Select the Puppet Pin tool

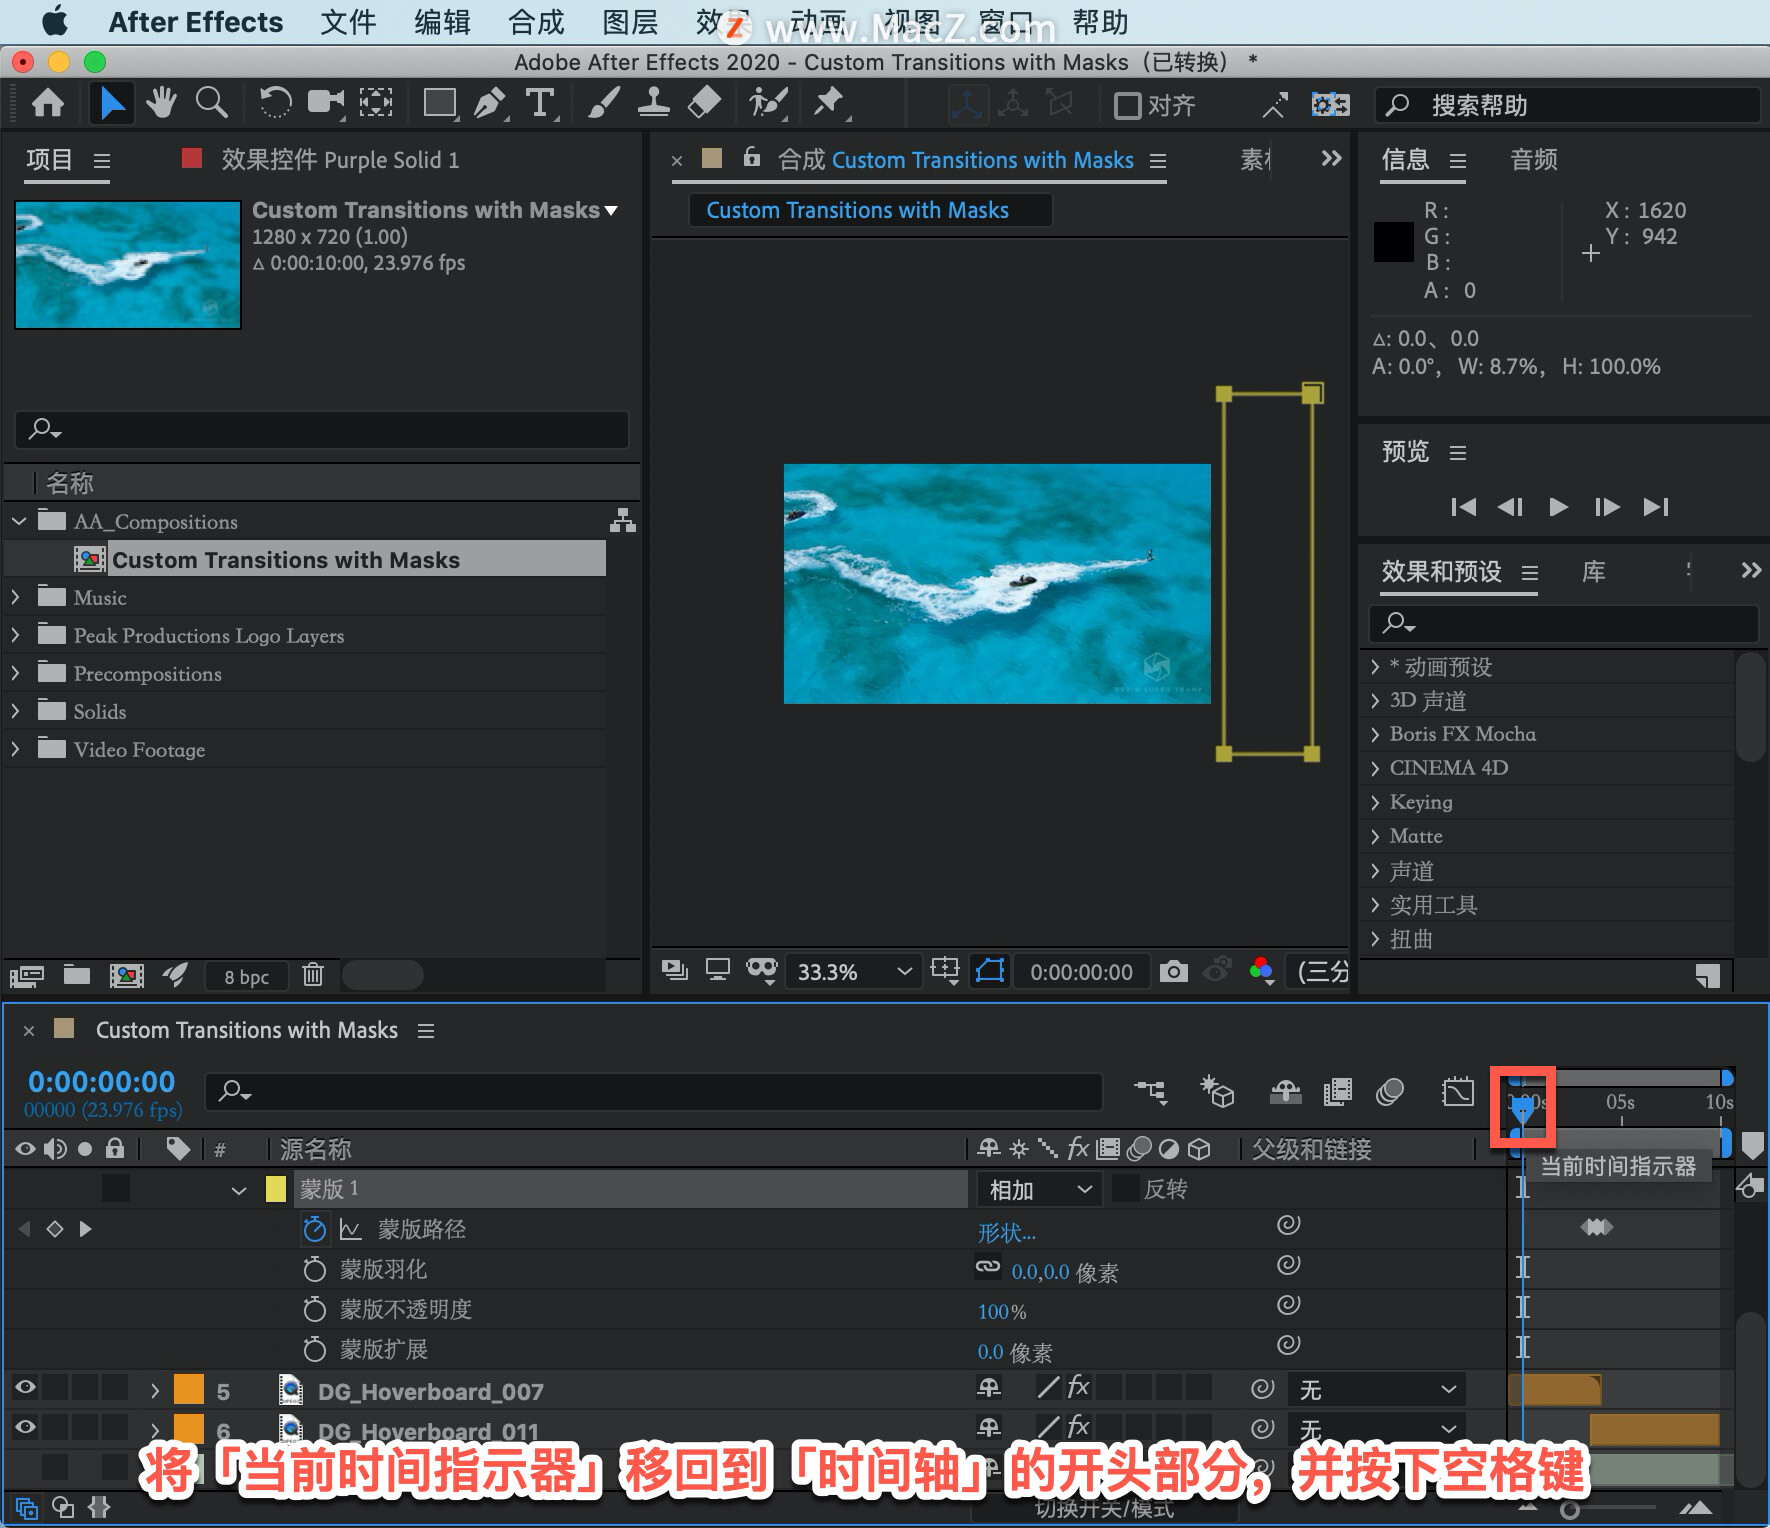pyautogui.click(x=829, y=103)
